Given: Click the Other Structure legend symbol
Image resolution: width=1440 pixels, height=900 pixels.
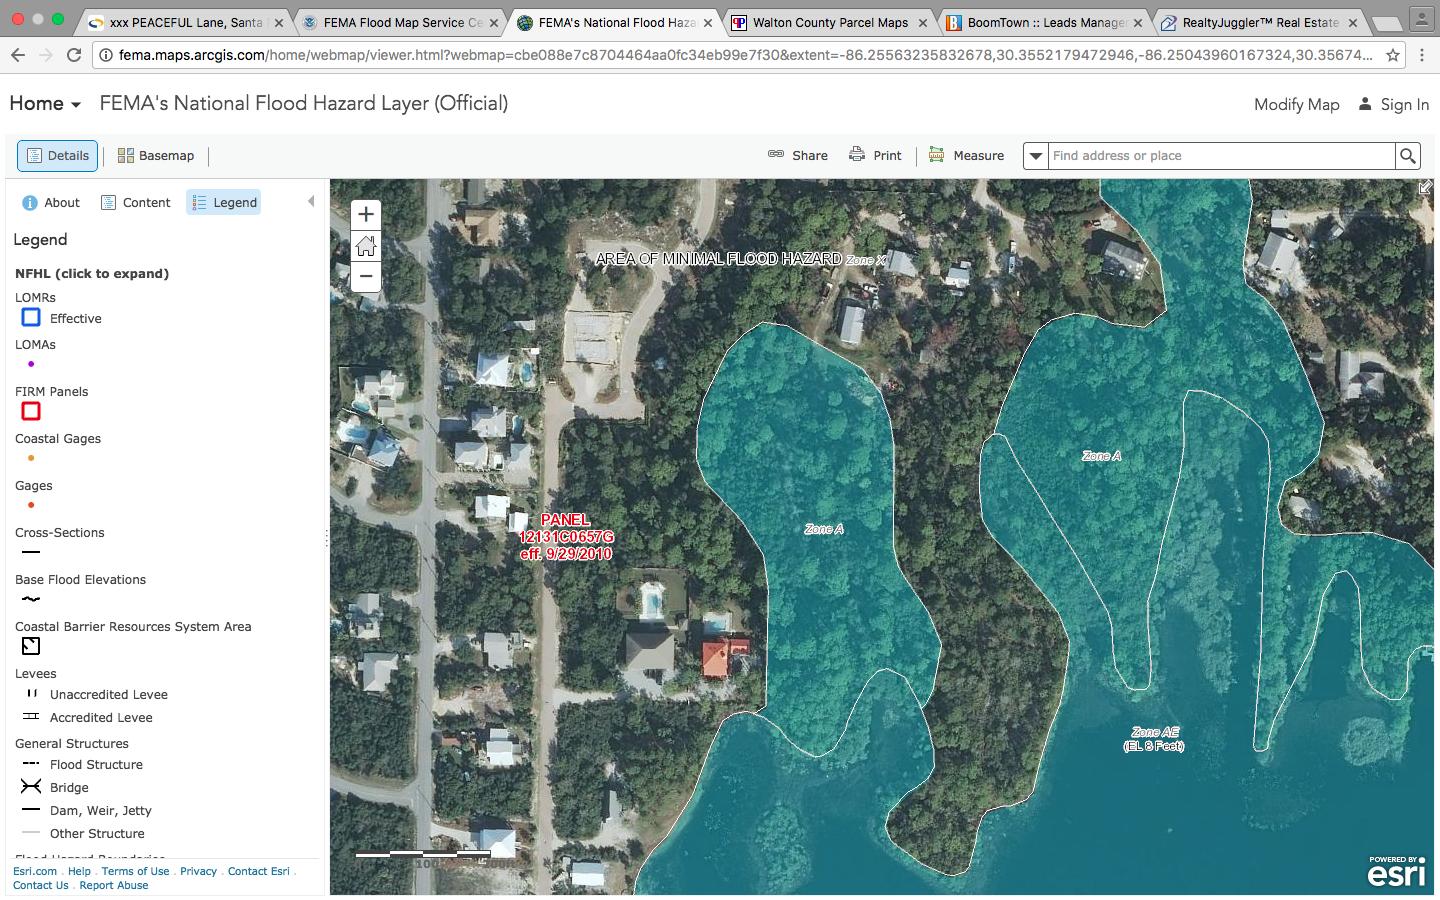Looking at the screenshot, I should tap(31, 833).
